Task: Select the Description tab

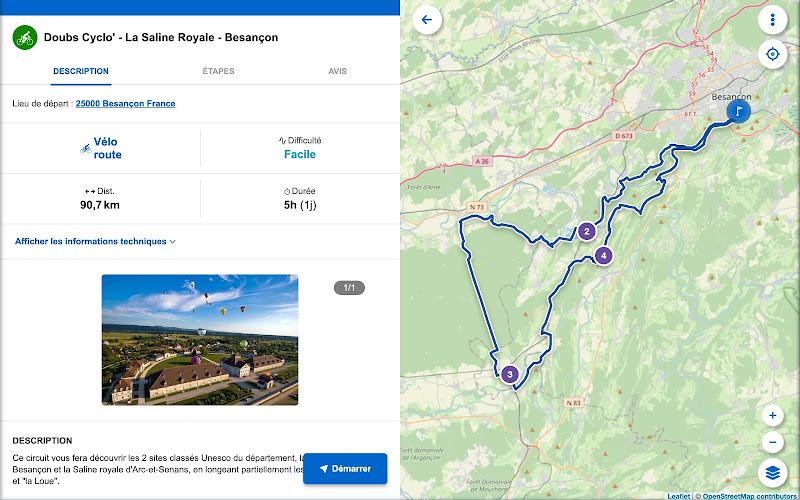Action: (81, 71)
